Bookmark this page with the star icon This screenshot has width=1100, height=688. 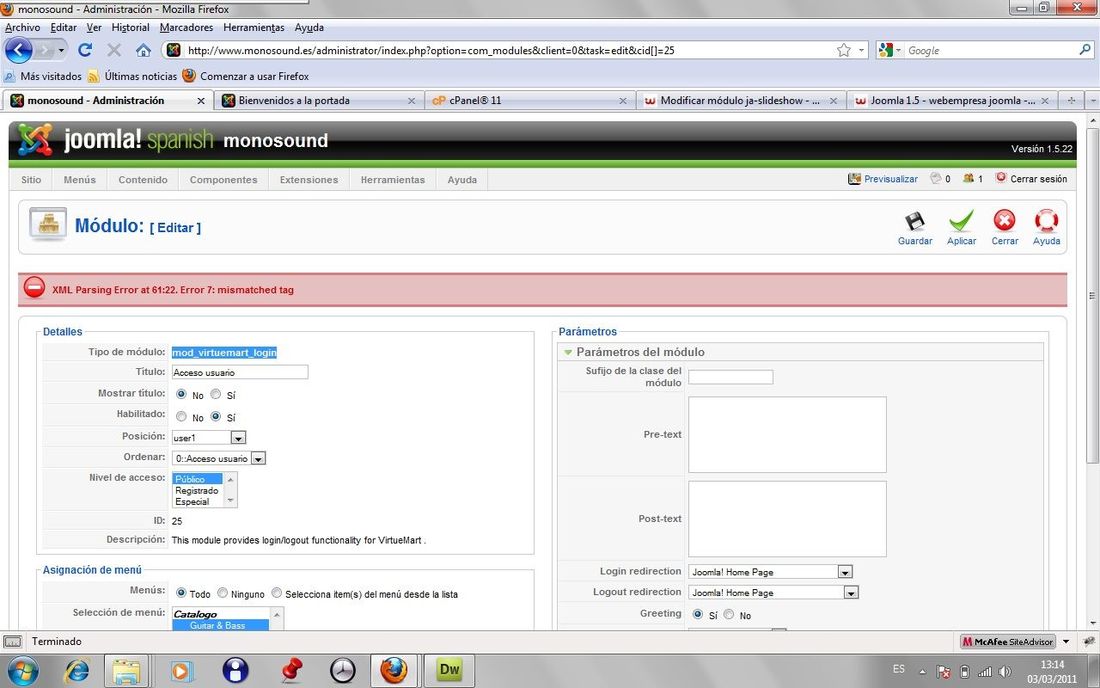pos(844,50)
